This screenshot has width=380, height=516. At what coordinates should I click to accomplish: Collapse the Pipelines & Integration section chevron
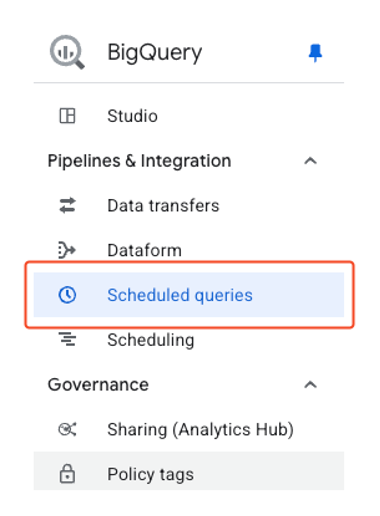310,161
